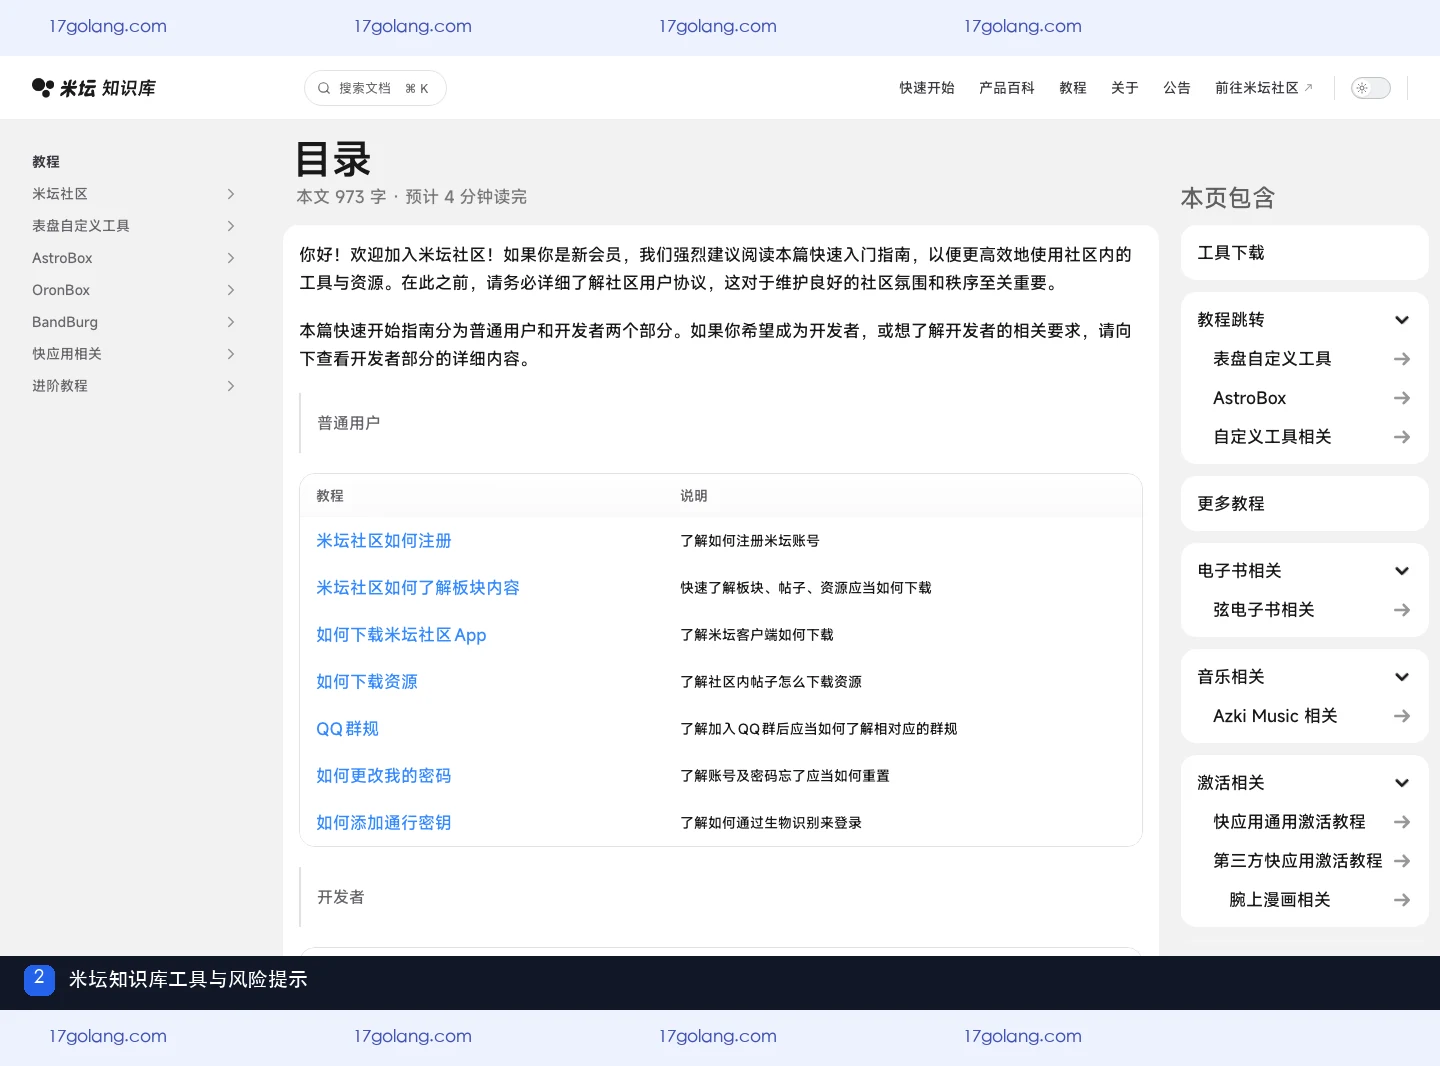
Task: Expand the AstroBox sidebar section
Action: pyautogui.click(x=231, y=258)
